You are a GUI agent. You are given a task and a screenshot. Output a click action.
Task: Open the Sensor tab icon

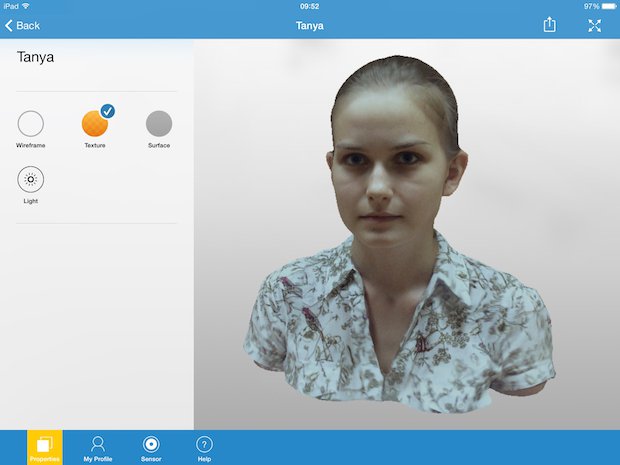pyautogui.click(x=151, y=443)
